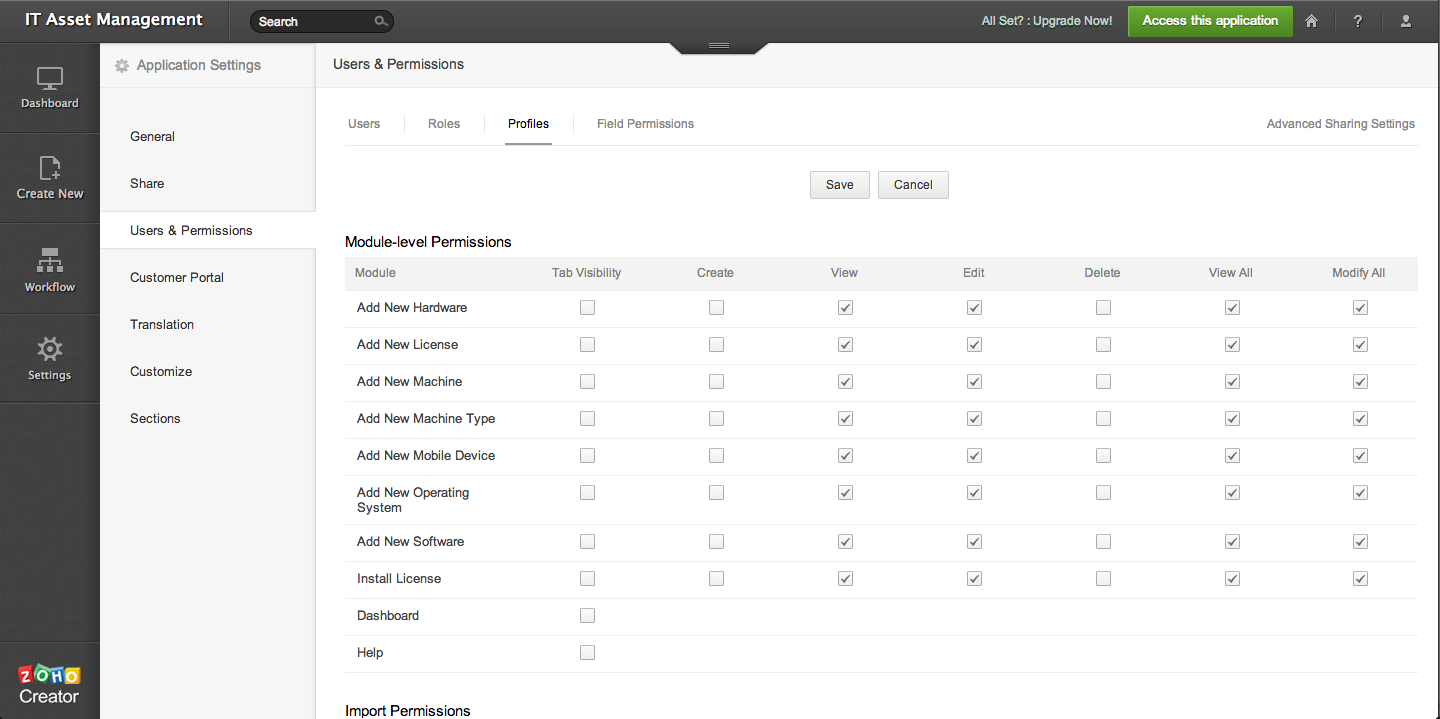Image resolution: width=1440 pixels, height=719 pixels.
Task: Expand the top pull-down panel handle
Action: tap(718, 46)
